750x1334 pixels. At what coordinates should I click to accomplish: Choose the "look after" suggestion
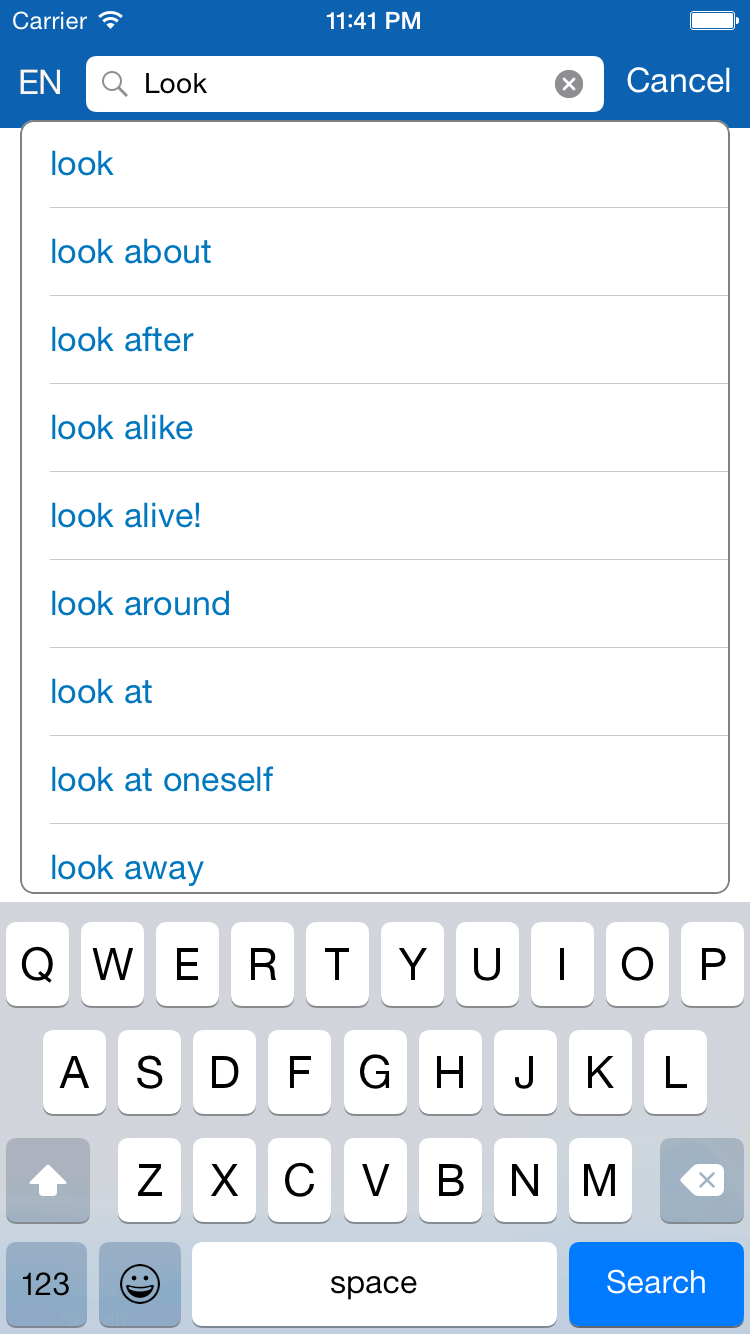click(x=122, y=340)
